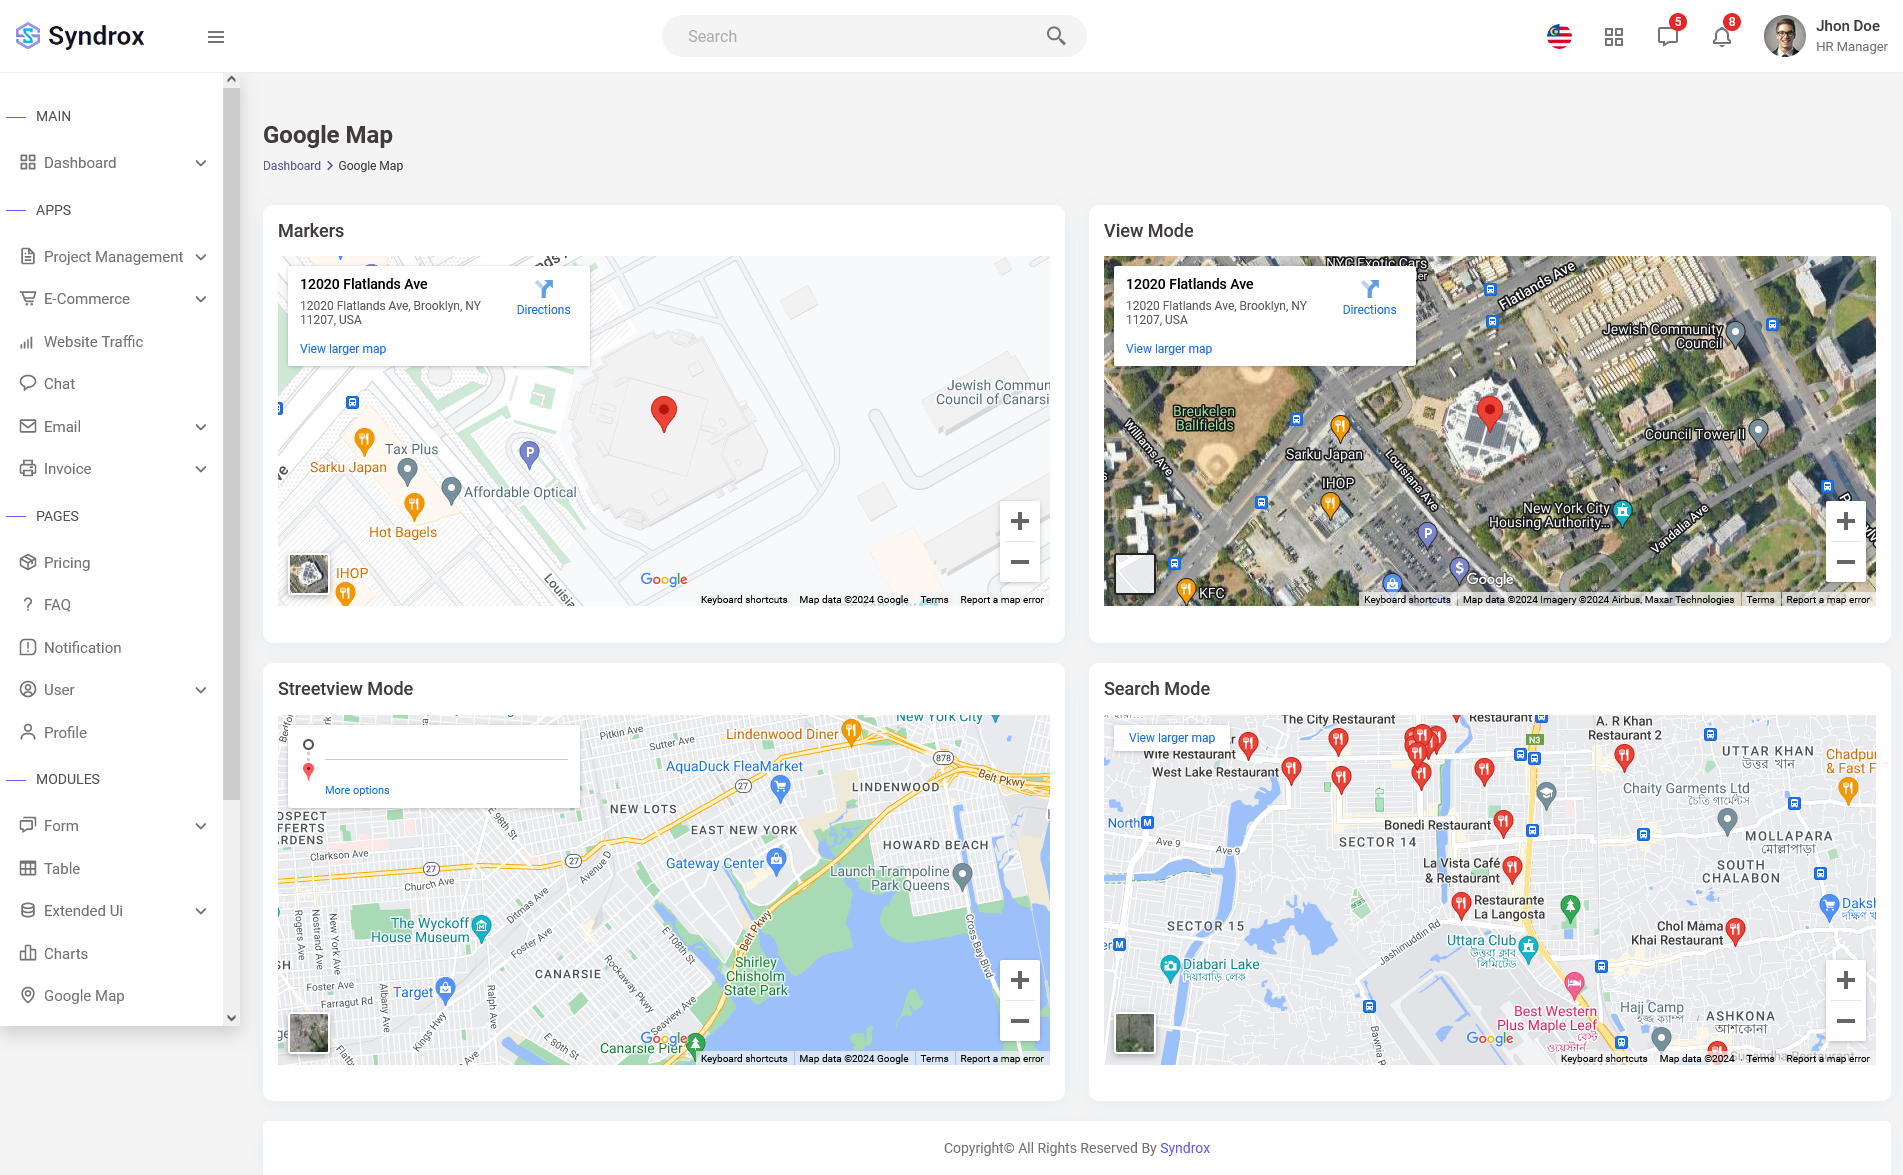
Task: Click View larger map in Search Mode card
Action: point(1172,738)
